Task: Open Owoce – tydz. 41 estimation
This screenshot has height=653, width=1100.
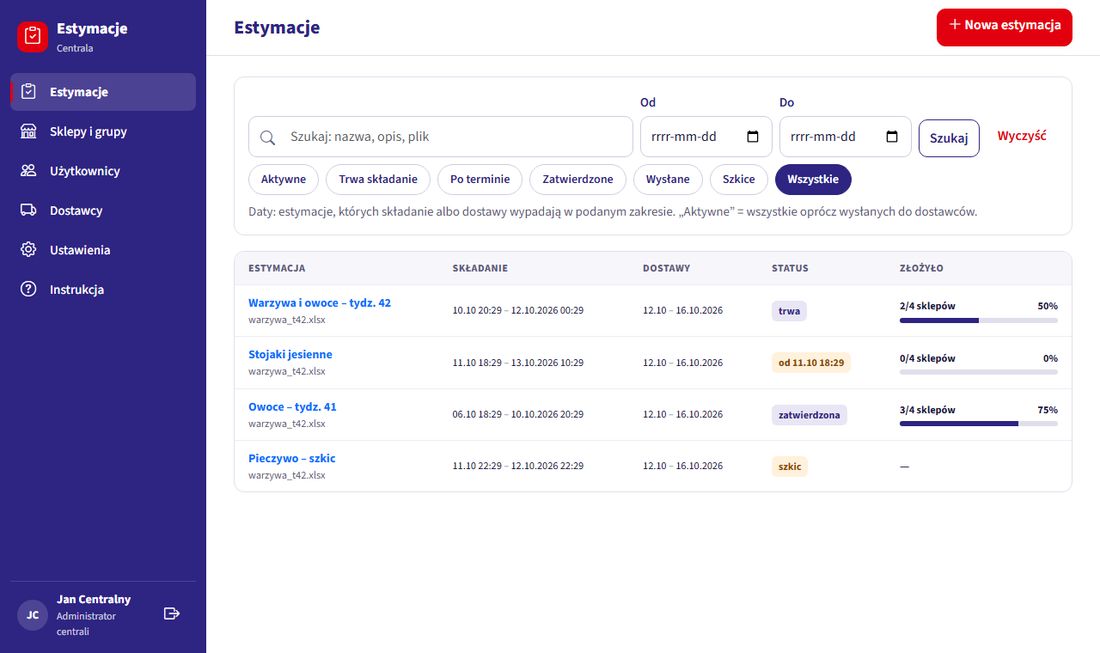Action: pos(293,407)
